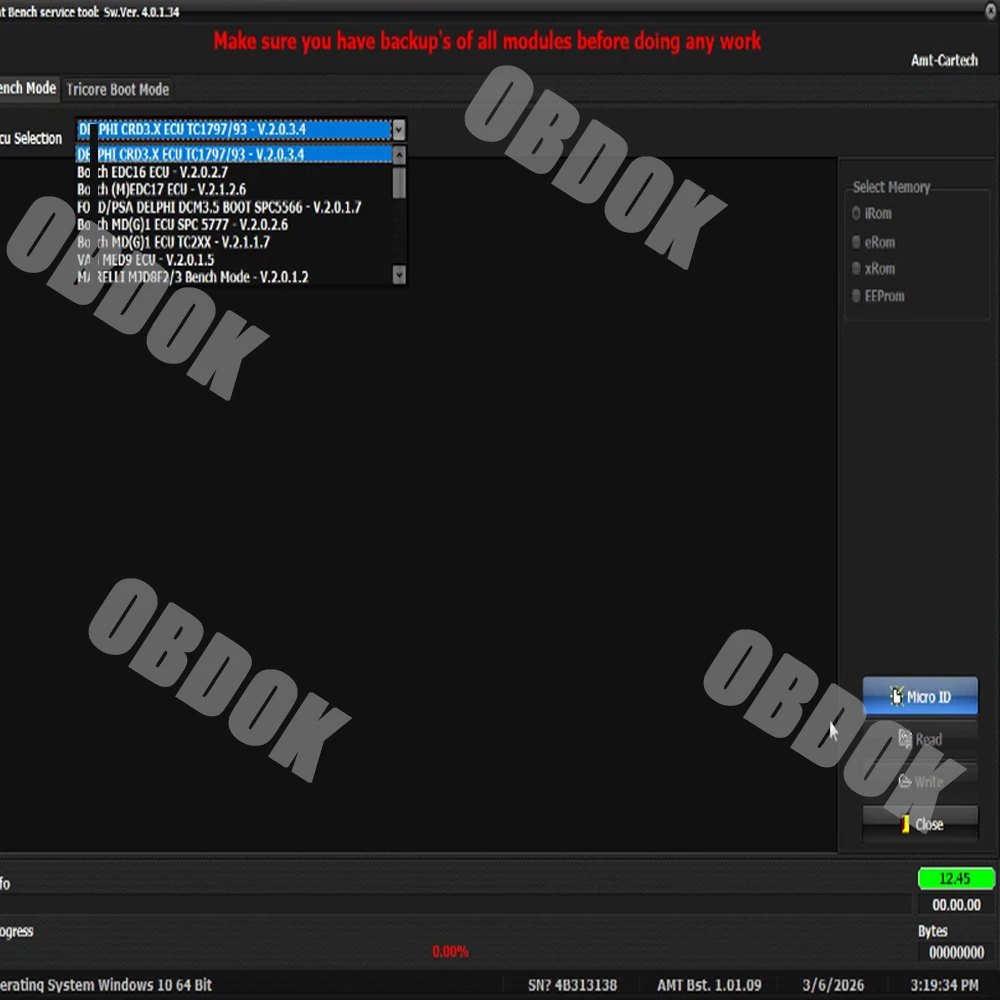This screenshot has width=1000, height=1000.
Task: Click the 0.00% progress value
Action: 450,952
